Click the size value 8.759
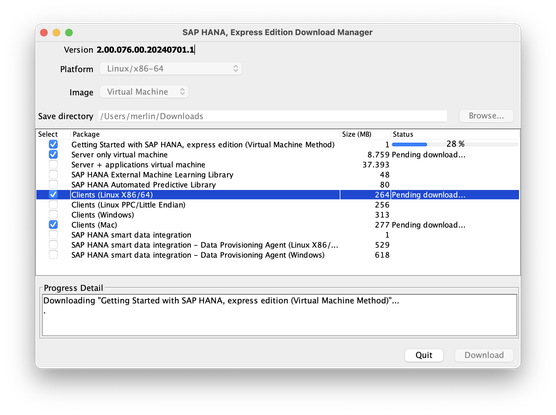 tap(378, 154)
